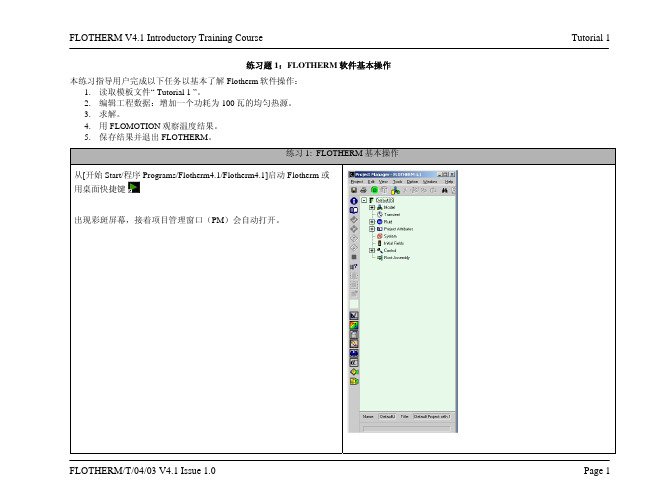Collapse the root project tree node
This screenshot has height=502, width=649.
pos(364,200)
